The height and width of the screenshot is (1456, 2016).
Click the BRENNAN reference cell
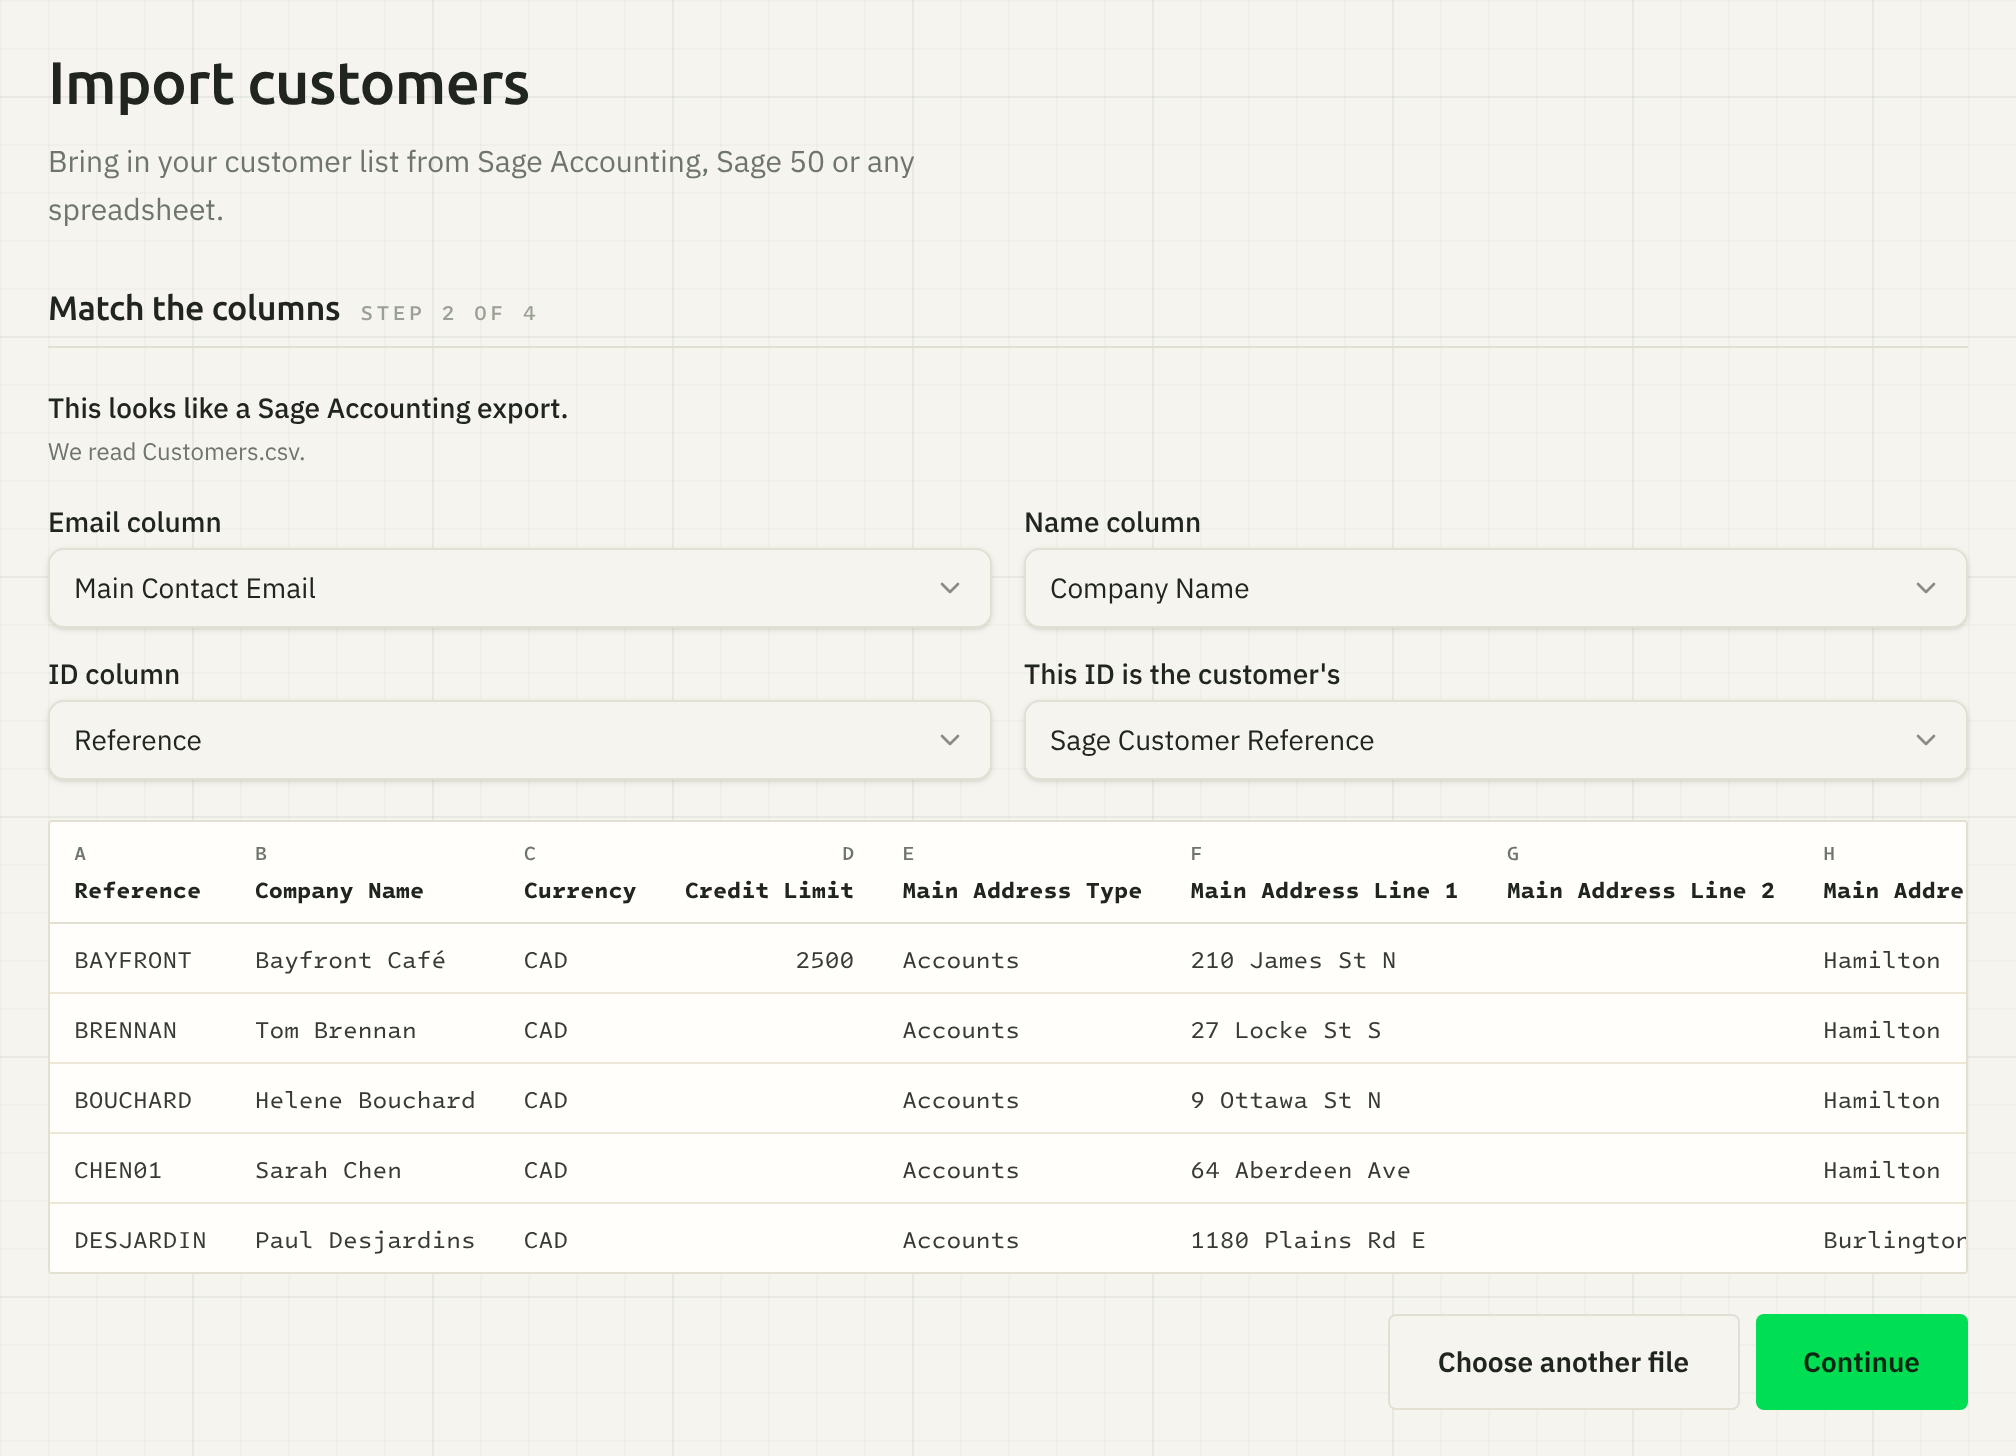coord(126,1030)
